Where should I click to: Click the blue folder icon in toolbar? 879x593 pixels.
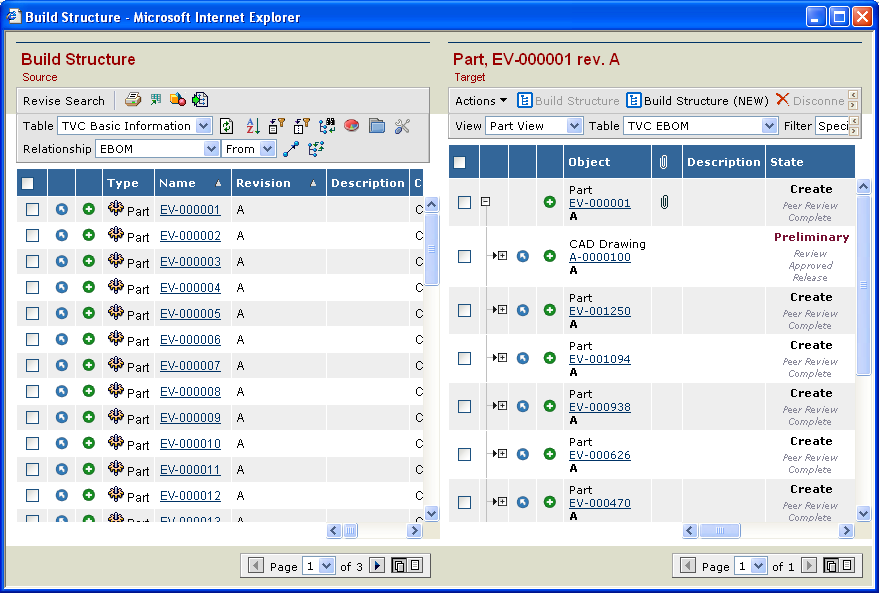tap(377, 126)
